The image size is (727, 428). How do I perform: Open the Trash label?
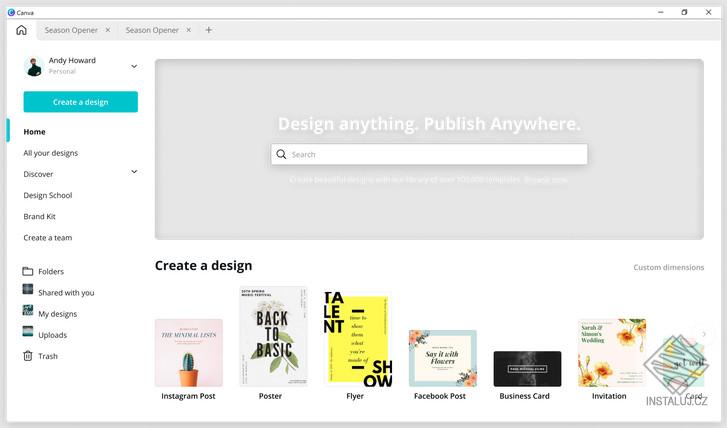coord(48,356)
